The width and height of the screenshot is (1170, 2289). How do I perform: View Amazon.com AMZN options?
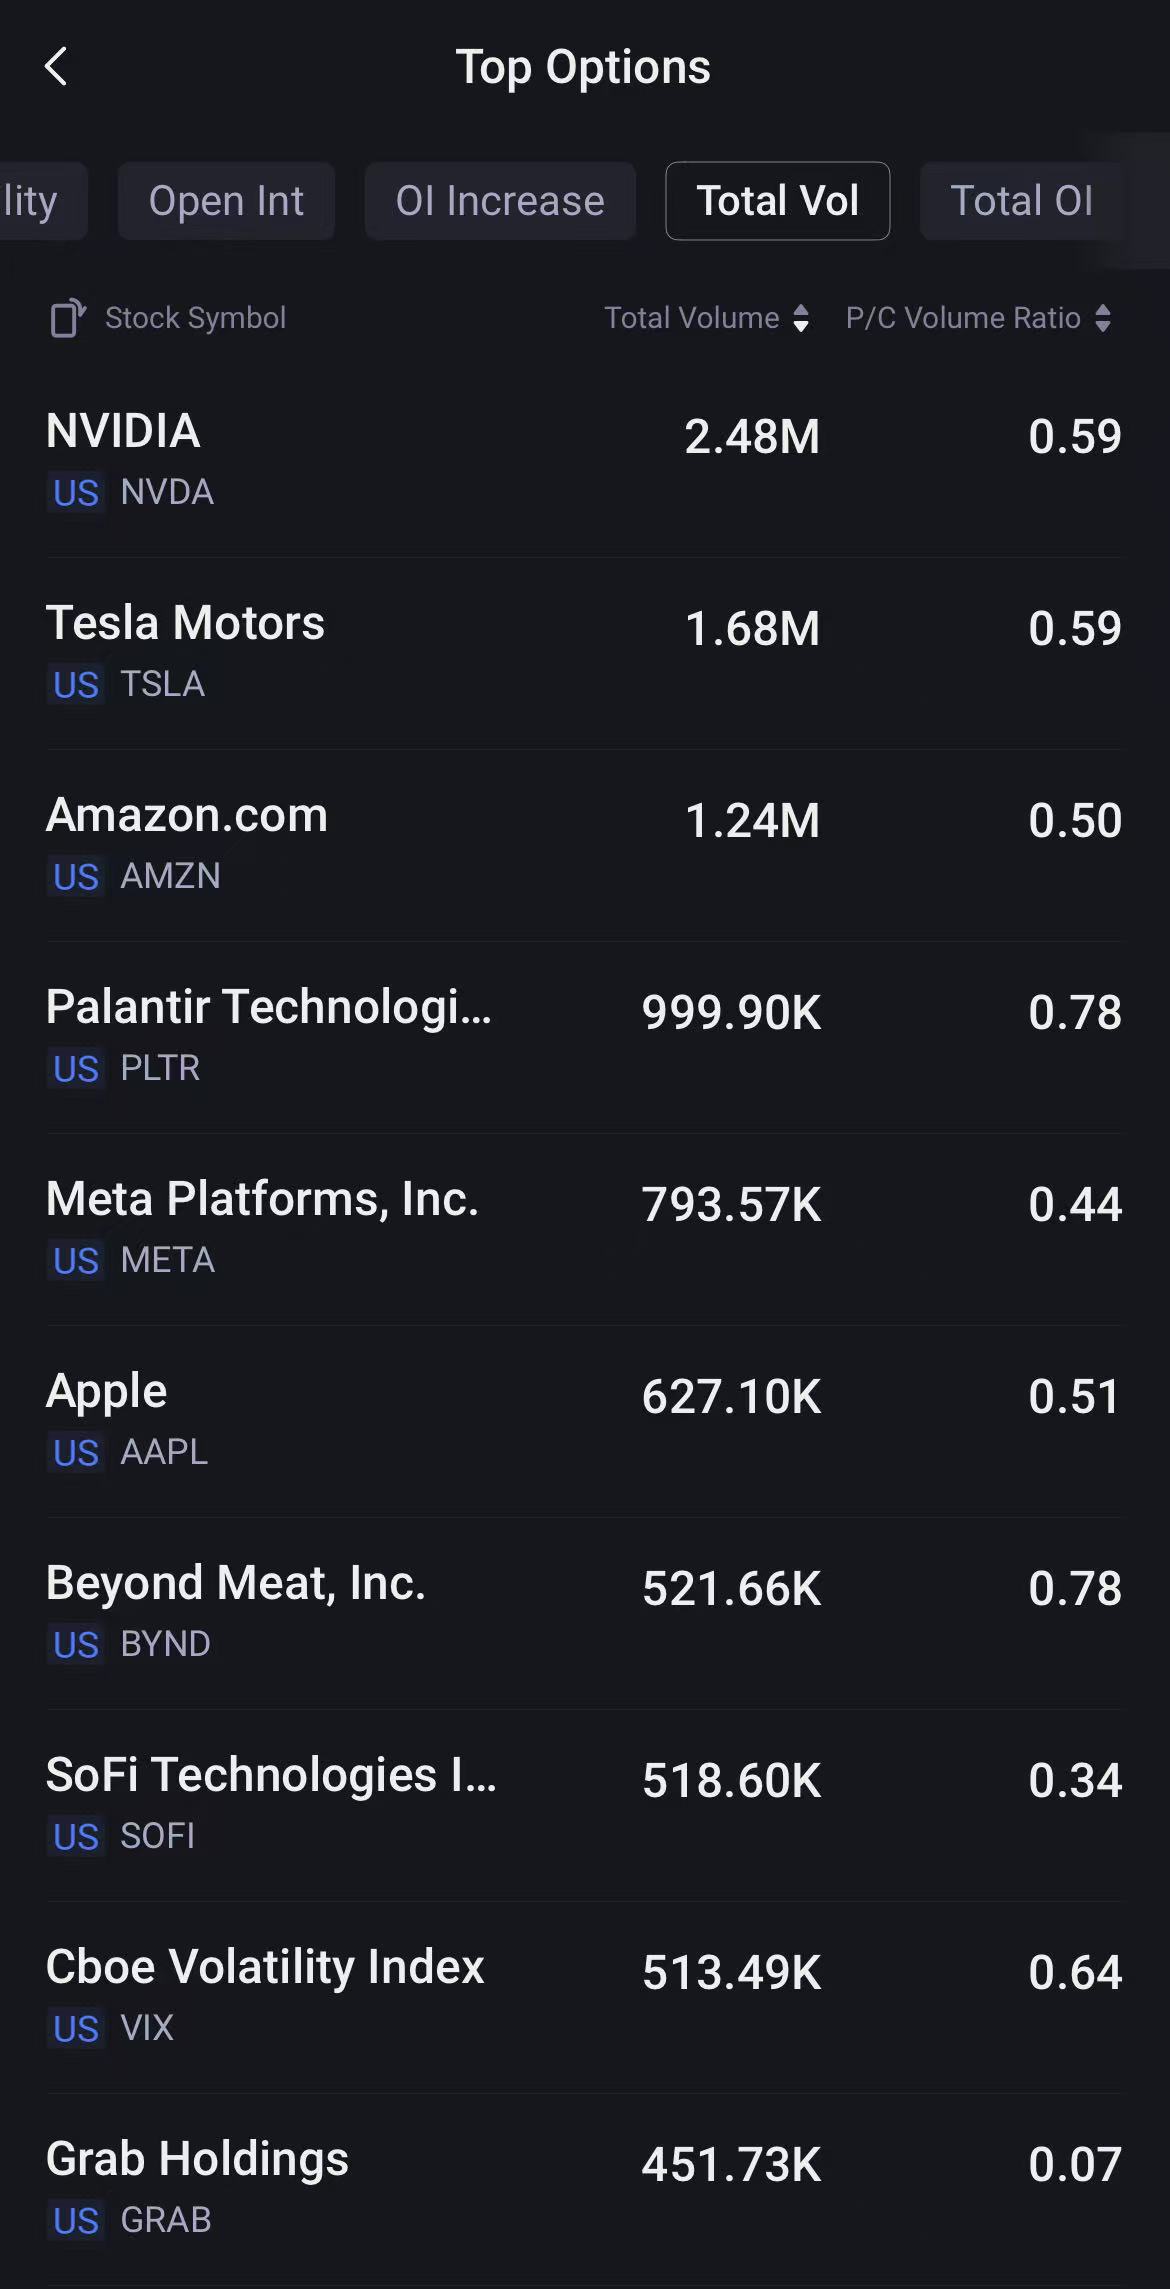[584, 844]
